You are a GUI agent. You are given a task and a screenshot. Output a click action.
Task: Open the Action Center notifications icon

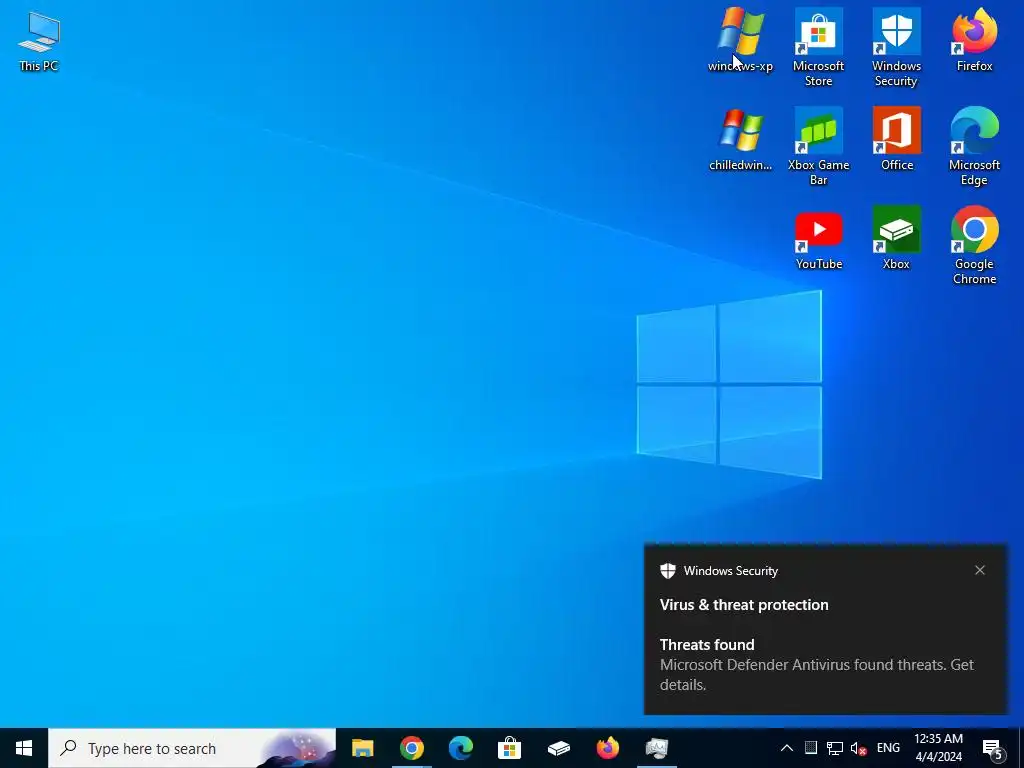(x=993, y=748)
